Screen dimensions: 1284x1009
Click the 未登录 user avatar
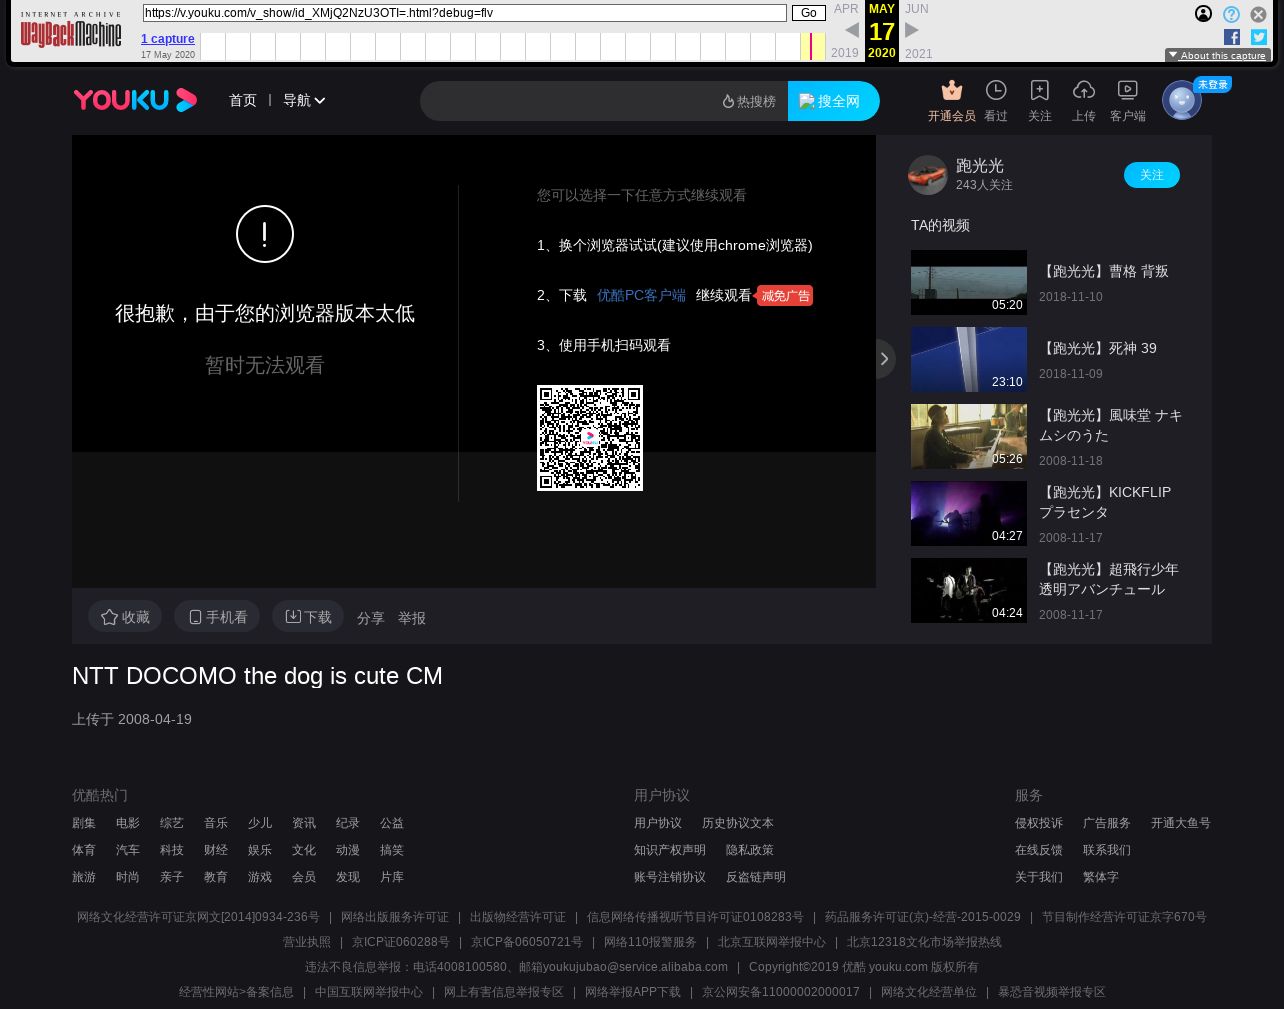1182,100
